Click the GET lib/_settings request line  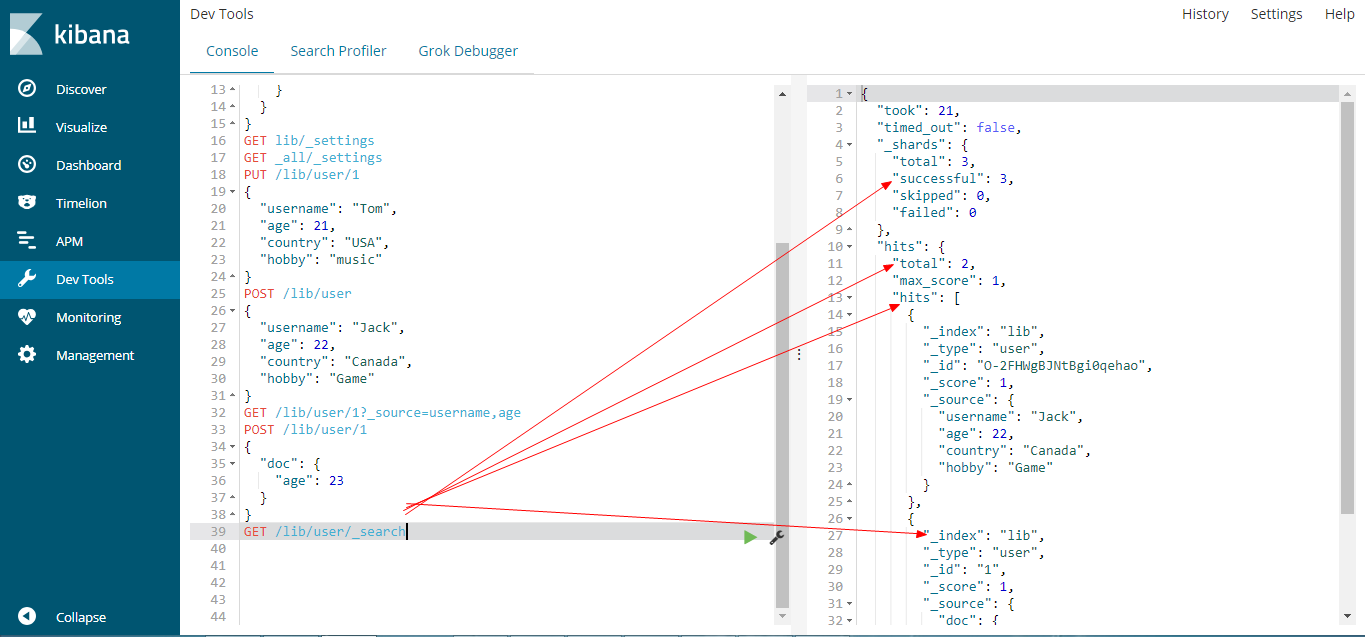(309, 140)
